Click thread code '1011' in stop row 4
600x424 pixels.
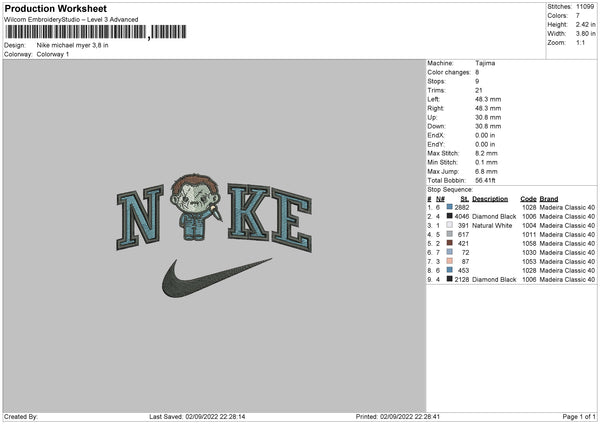529,235
